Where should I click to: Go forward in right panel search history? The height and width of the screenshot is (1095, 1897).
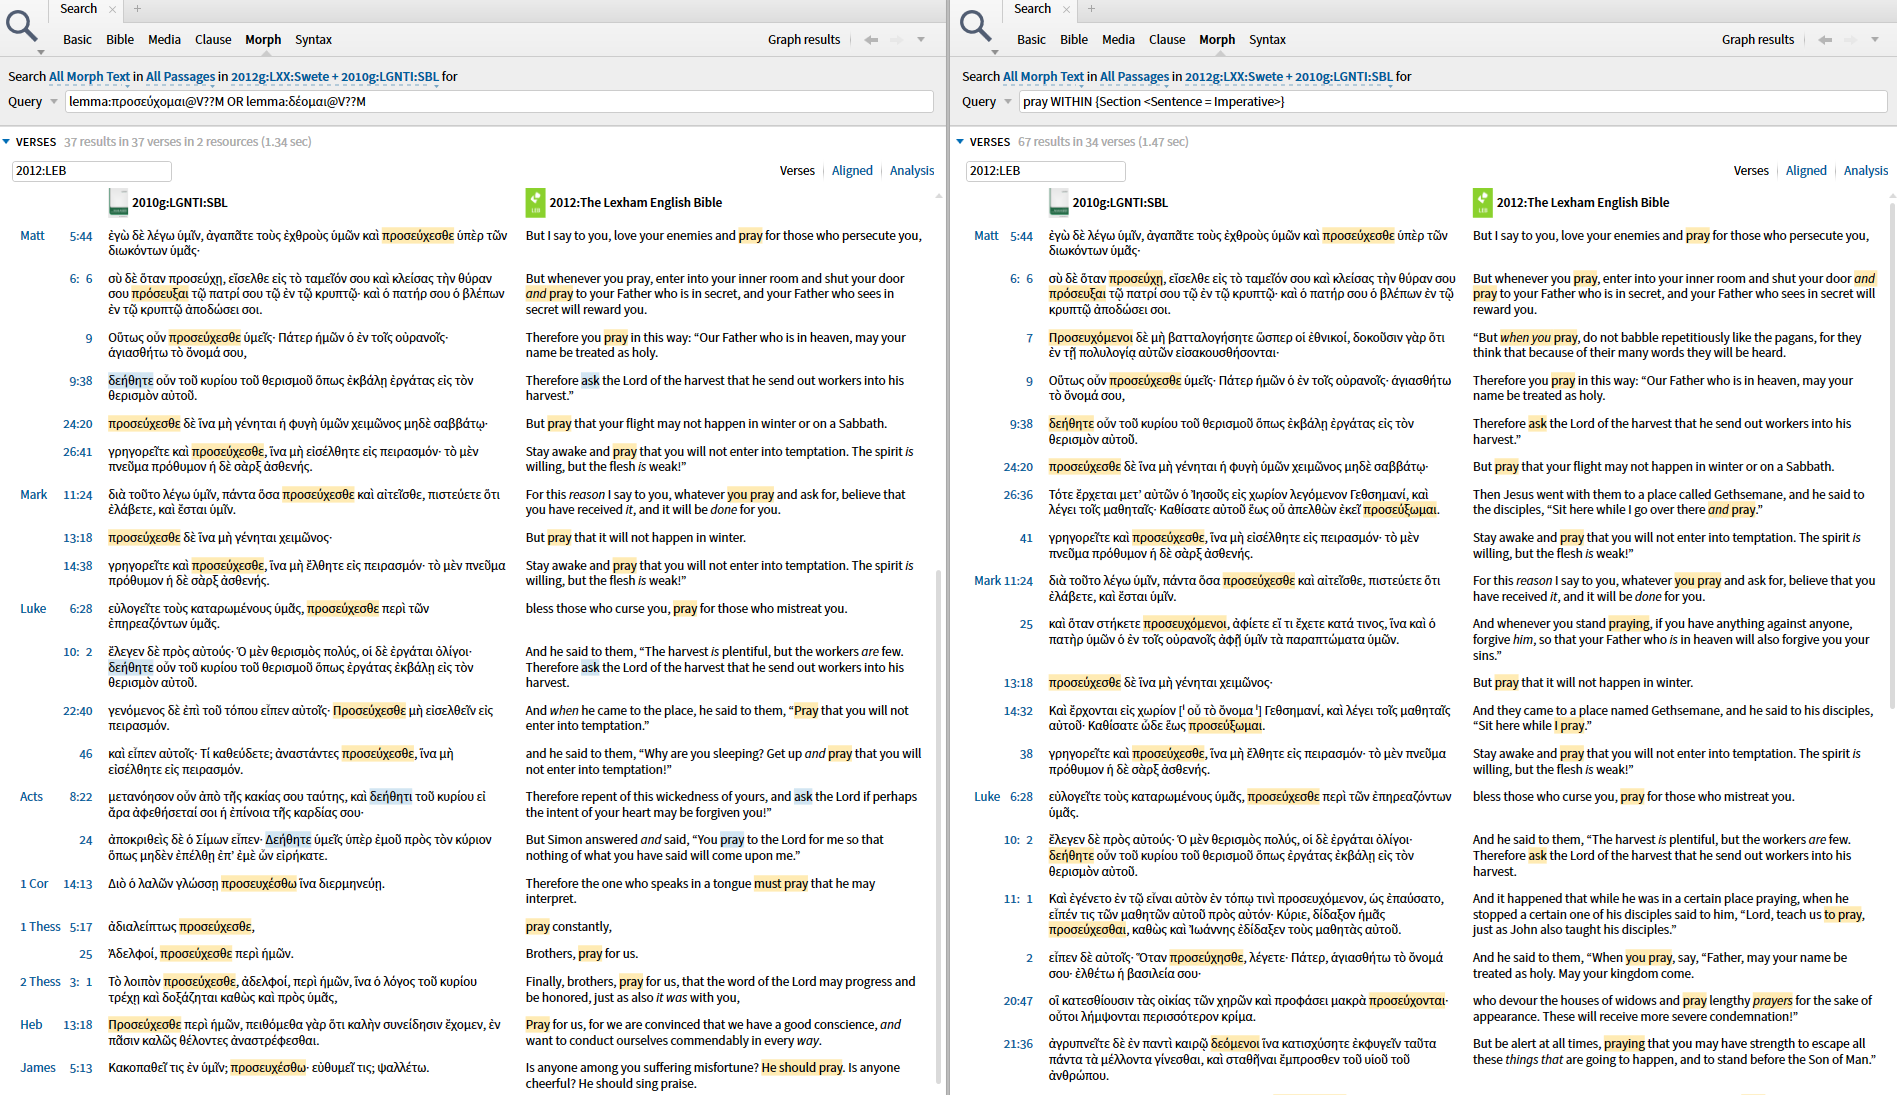[1850, 40]
